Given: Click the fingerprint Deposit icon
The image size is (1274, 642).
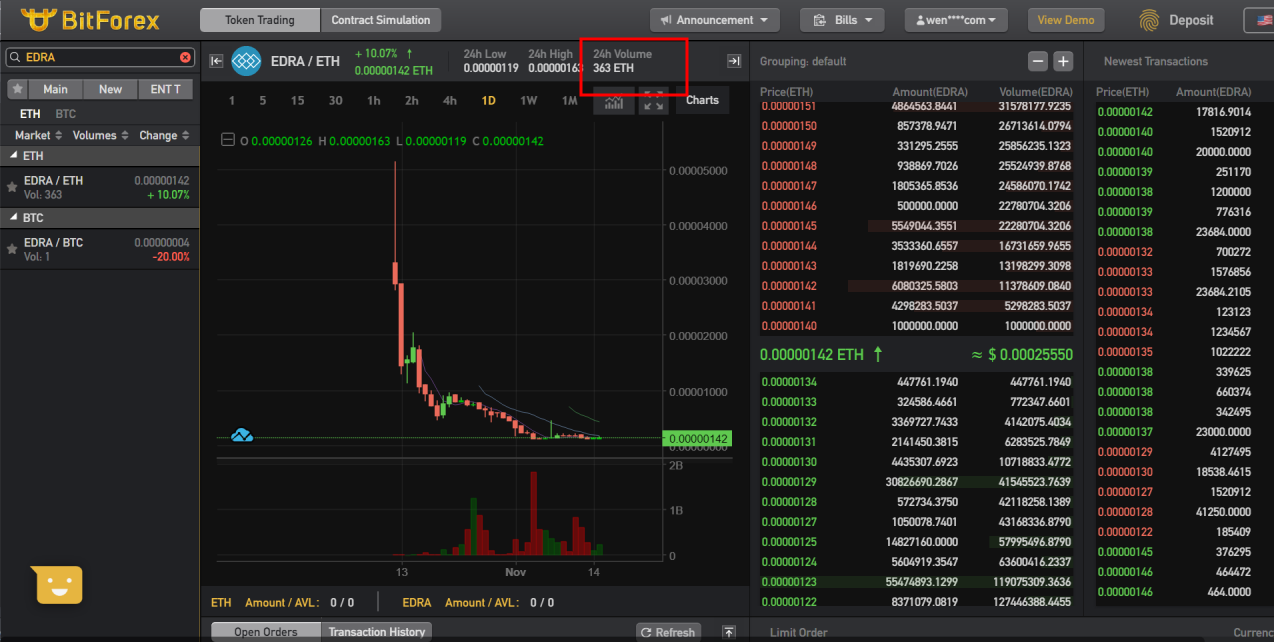Looking at the screenshot, I should click(x=1149, y=20).
